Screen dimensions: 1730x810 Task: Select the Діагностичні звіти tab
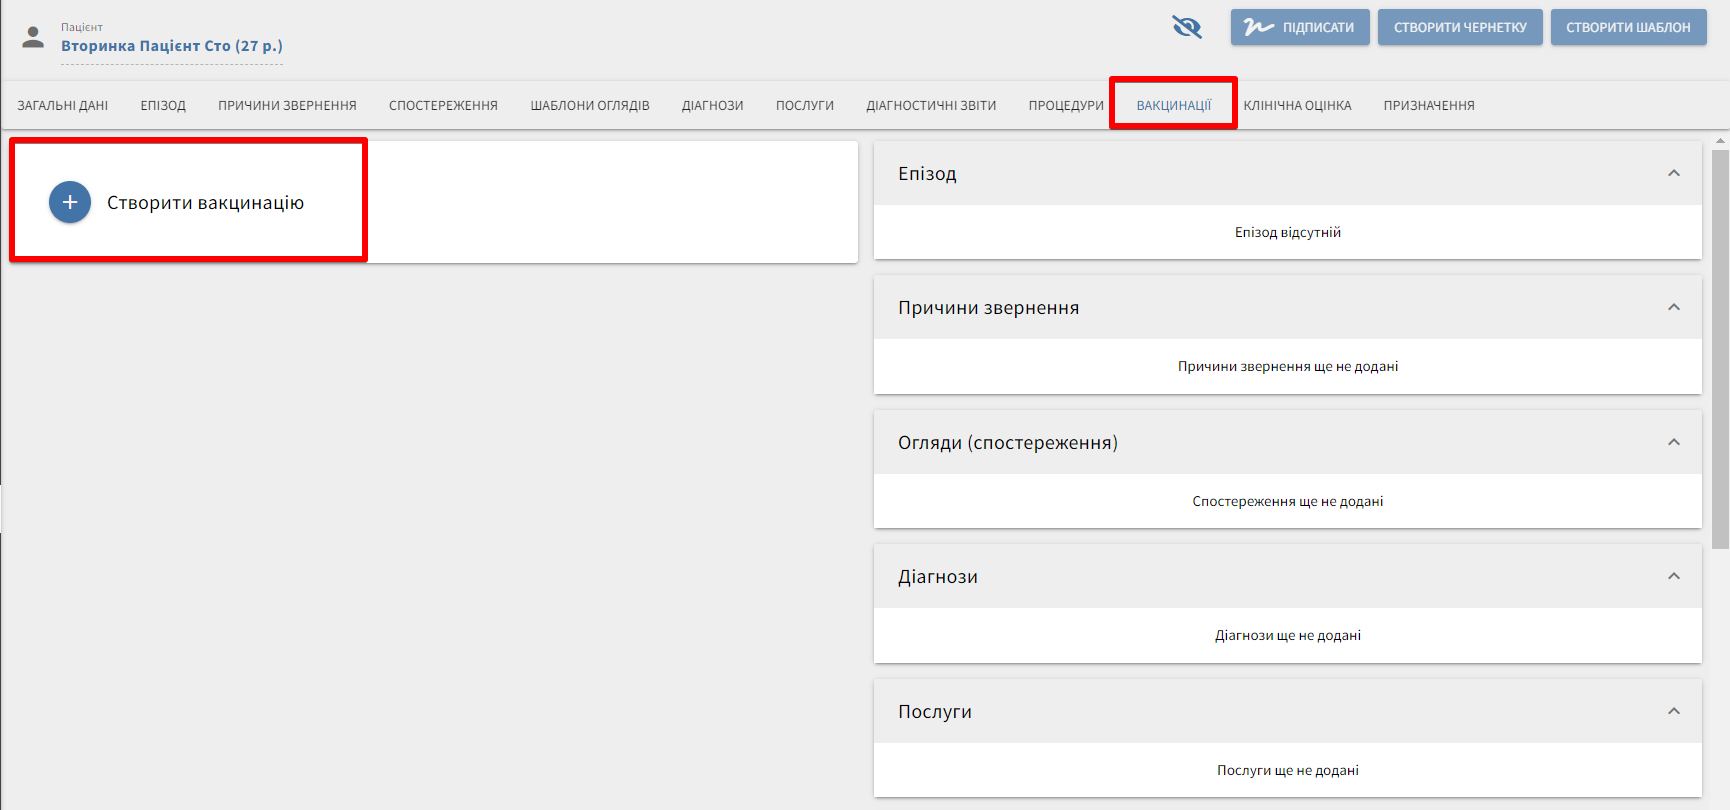point(931,105)
